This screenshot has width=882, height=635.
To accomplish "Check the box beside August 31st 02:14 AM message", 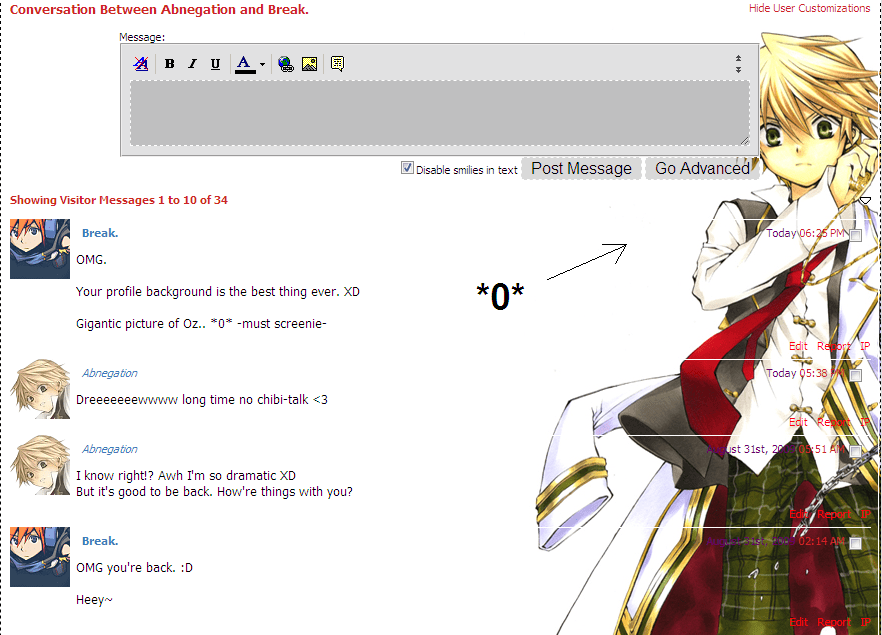I will tap(856, 543).
